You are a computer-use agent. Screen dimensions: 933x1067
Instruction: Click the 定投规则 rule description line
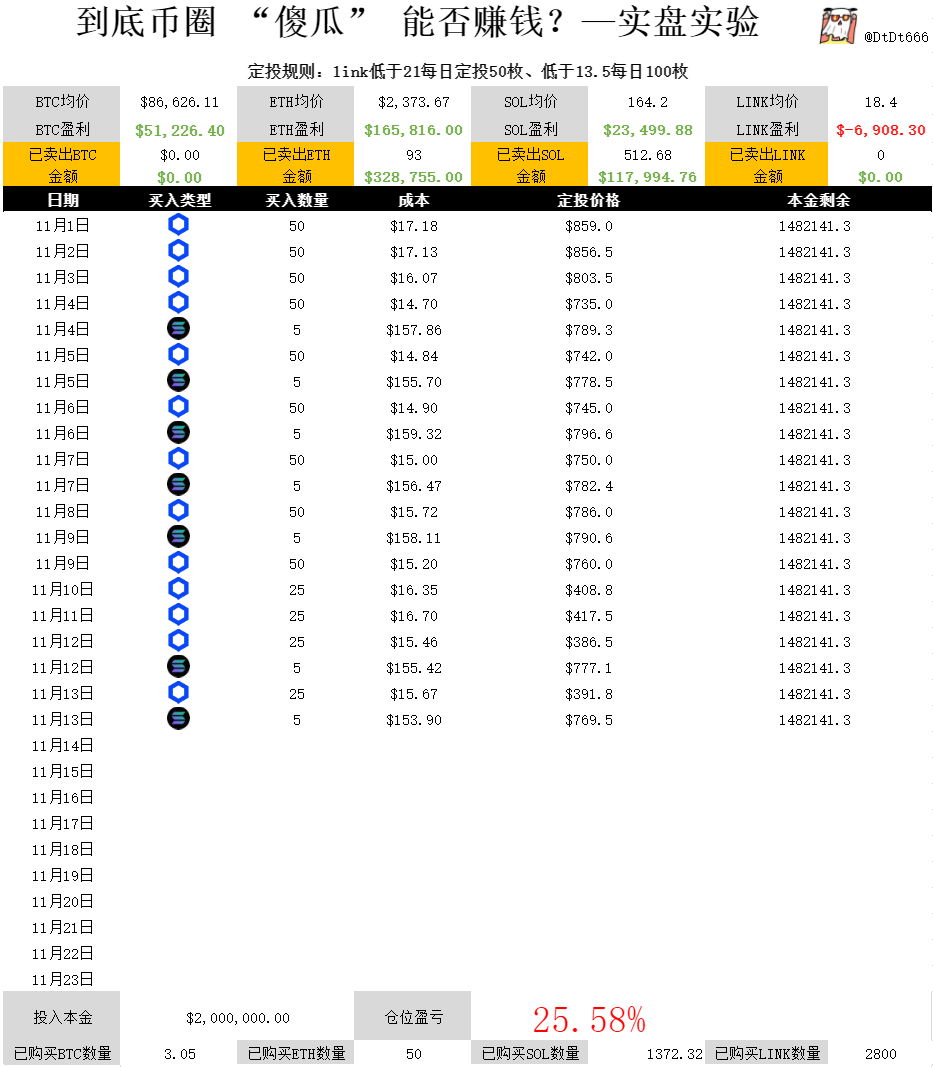468,71
